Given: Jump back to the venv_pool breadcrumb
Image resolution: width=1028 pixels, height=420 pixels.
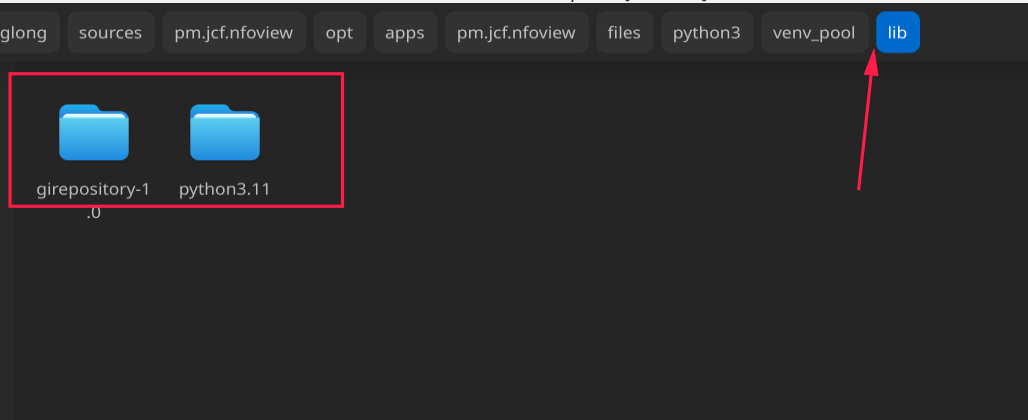Looking at the screenshot, I should coord(815,32).
